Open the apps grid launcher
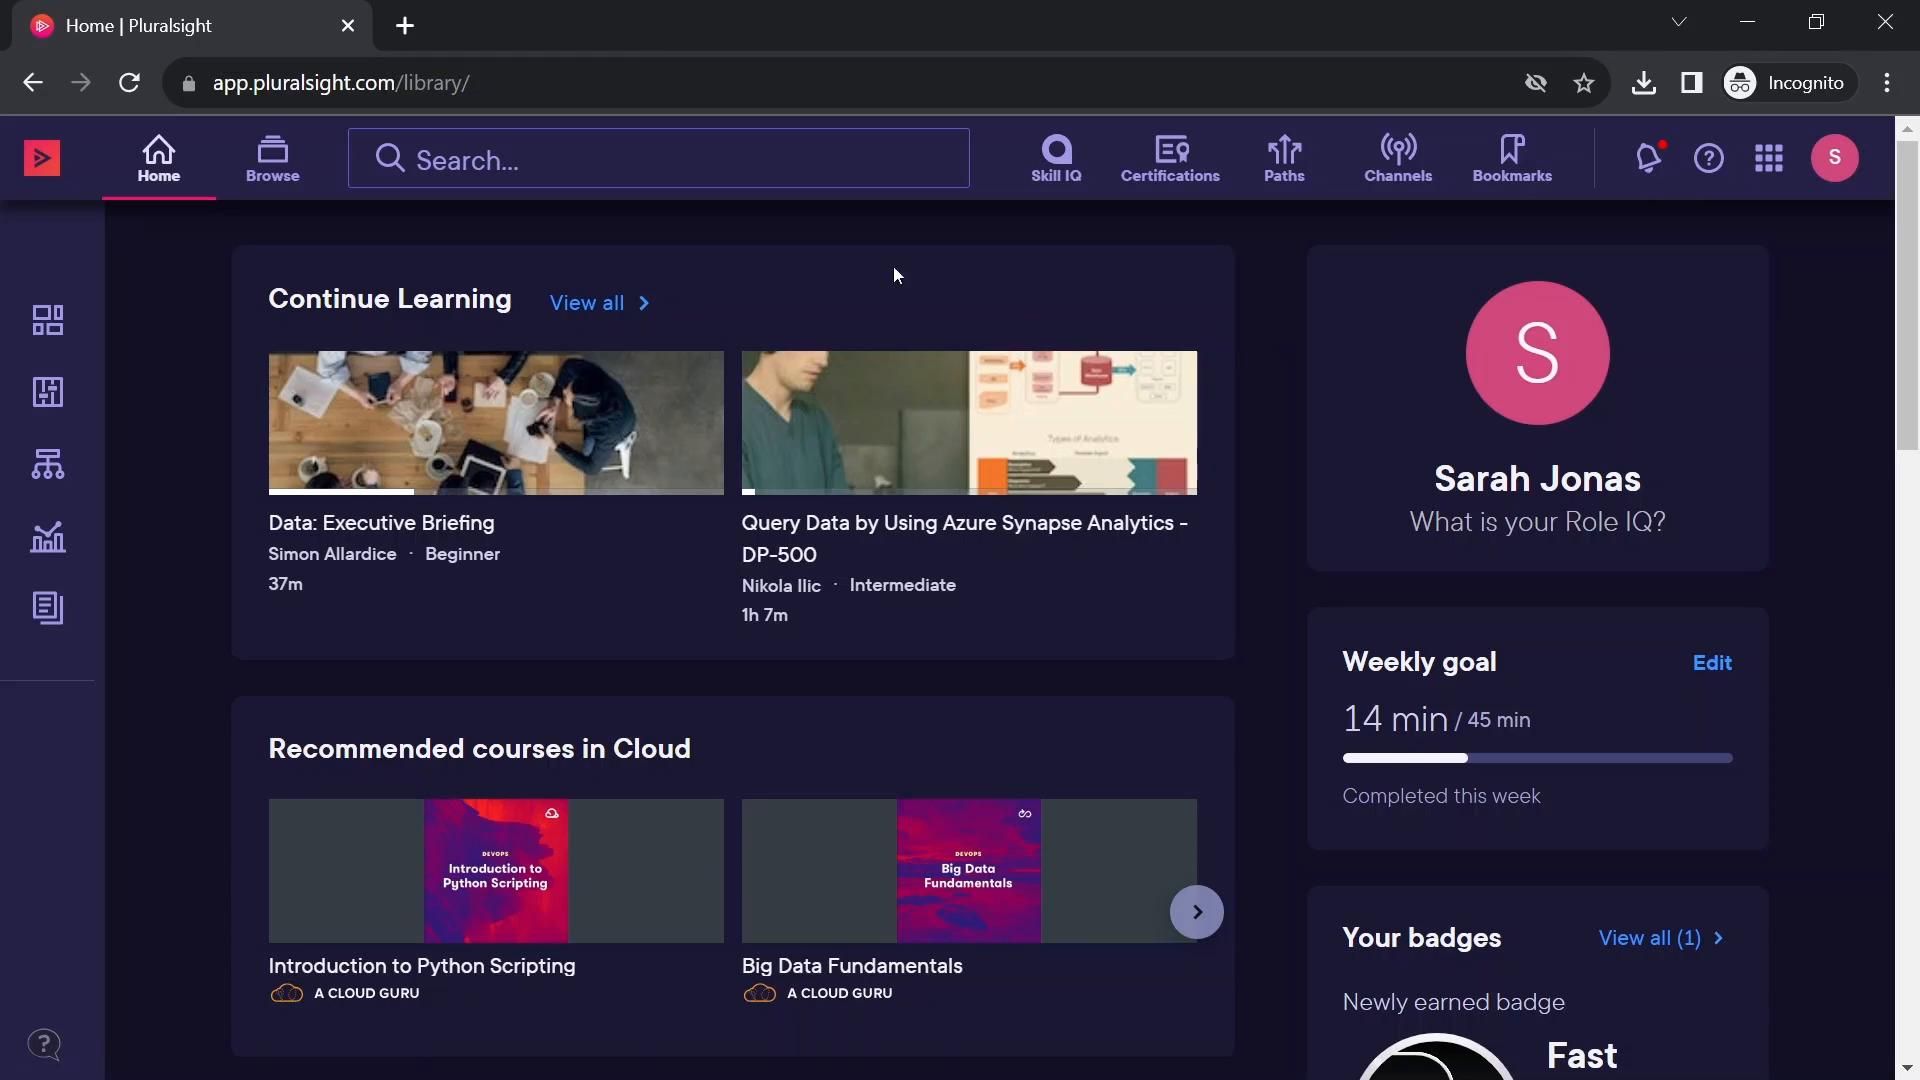This screenshot has height=1080, width=1920. pyautogui.click(x=1769, y=158)
